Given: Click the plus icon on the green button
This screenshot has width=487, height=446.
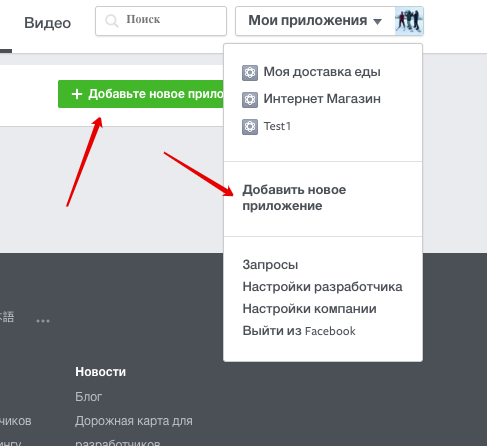Looking at the screenshot, I should (x=77, y=94).
